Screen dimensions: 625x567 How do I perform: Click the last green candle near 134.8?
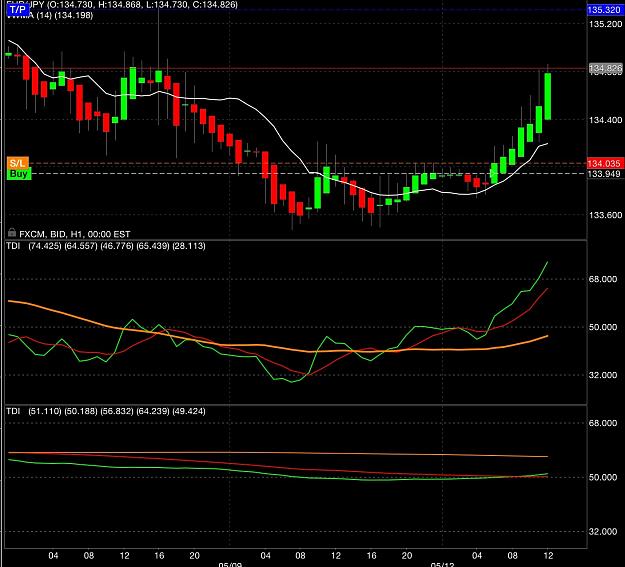pos(548,96)
